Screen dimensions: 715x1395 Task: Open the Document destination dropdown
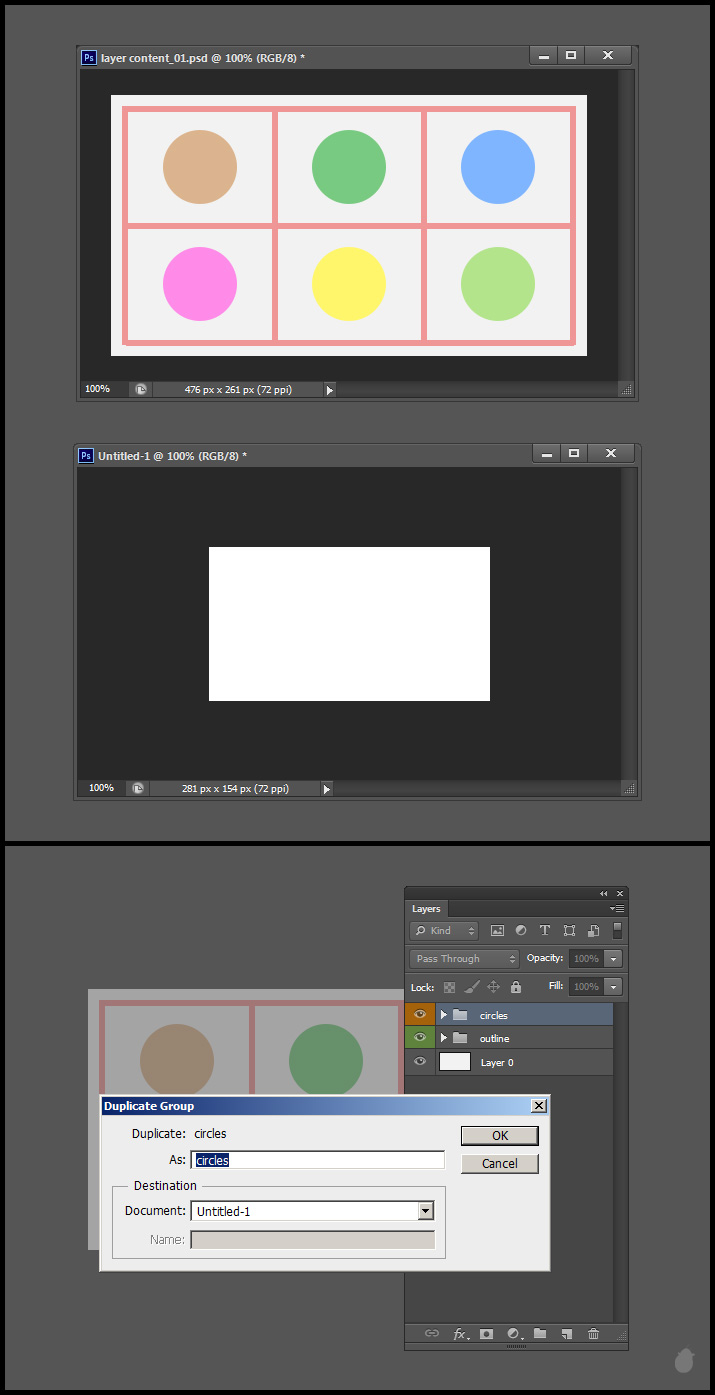point(426,1211)
